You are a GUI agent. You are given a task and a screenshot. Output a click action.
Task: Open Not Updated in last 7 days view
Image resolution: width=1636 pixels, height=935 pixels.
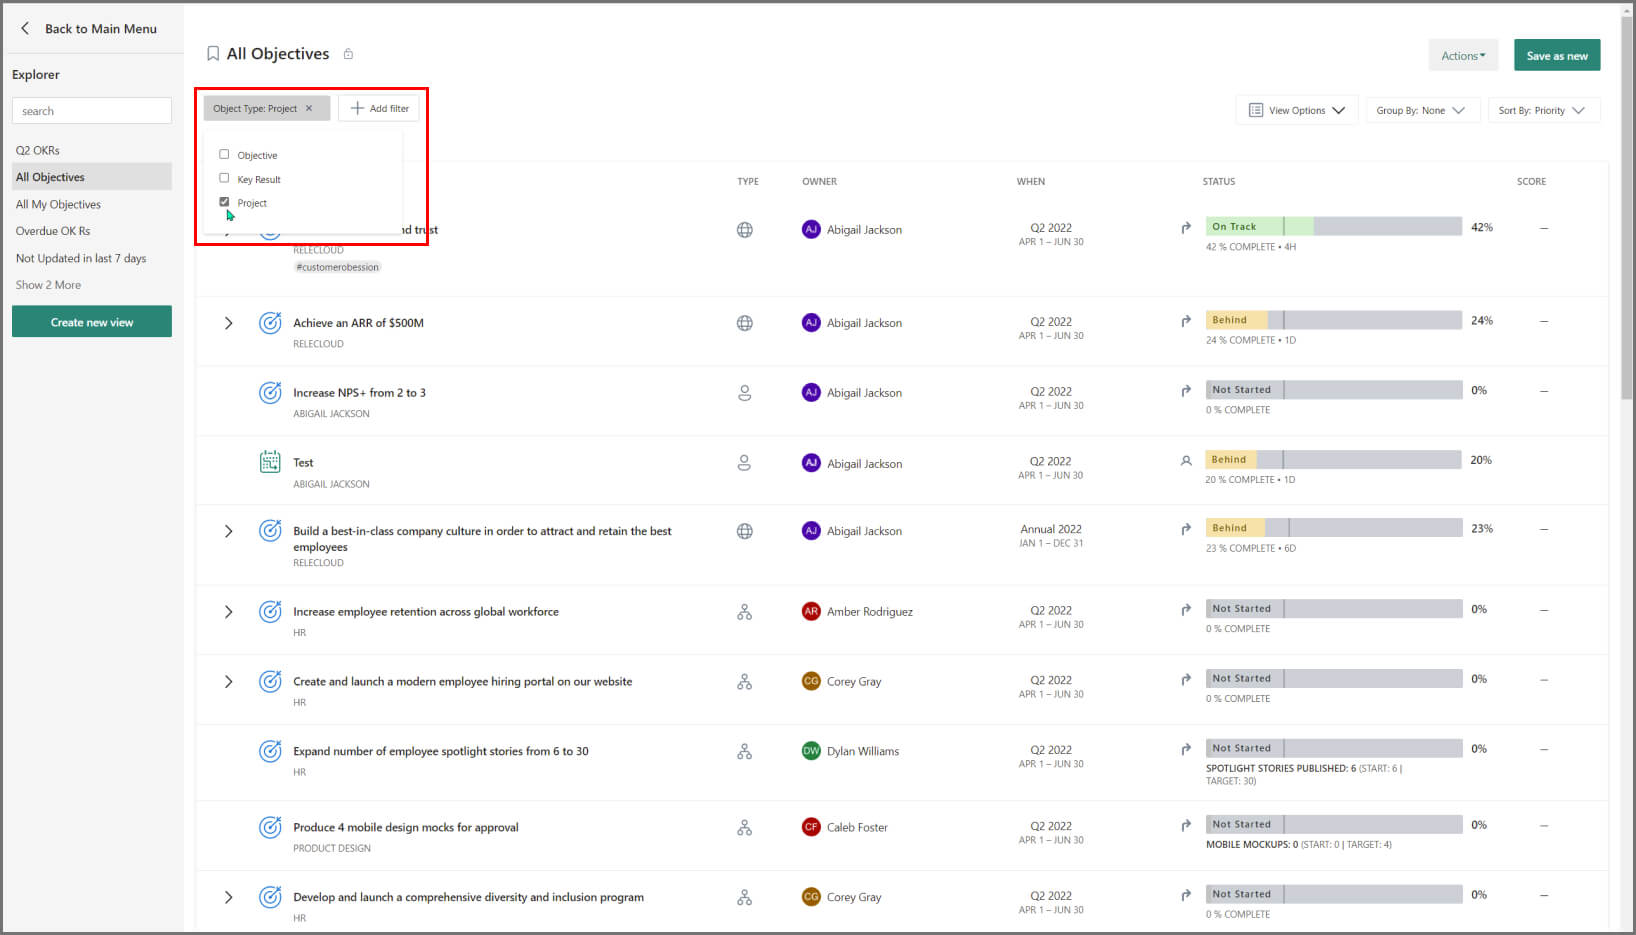(x=81, y=258)
